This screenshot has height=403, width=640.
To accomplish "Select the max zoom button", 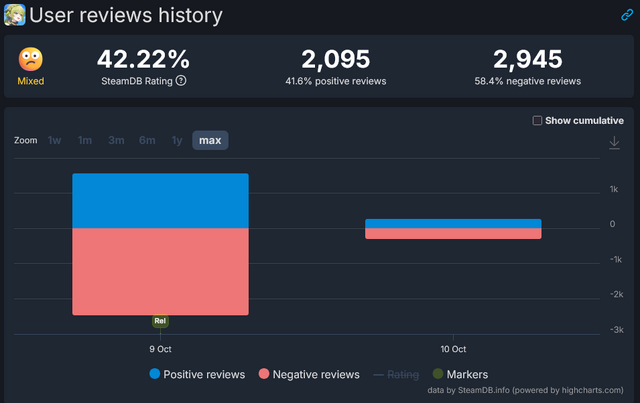I will 210,140.
